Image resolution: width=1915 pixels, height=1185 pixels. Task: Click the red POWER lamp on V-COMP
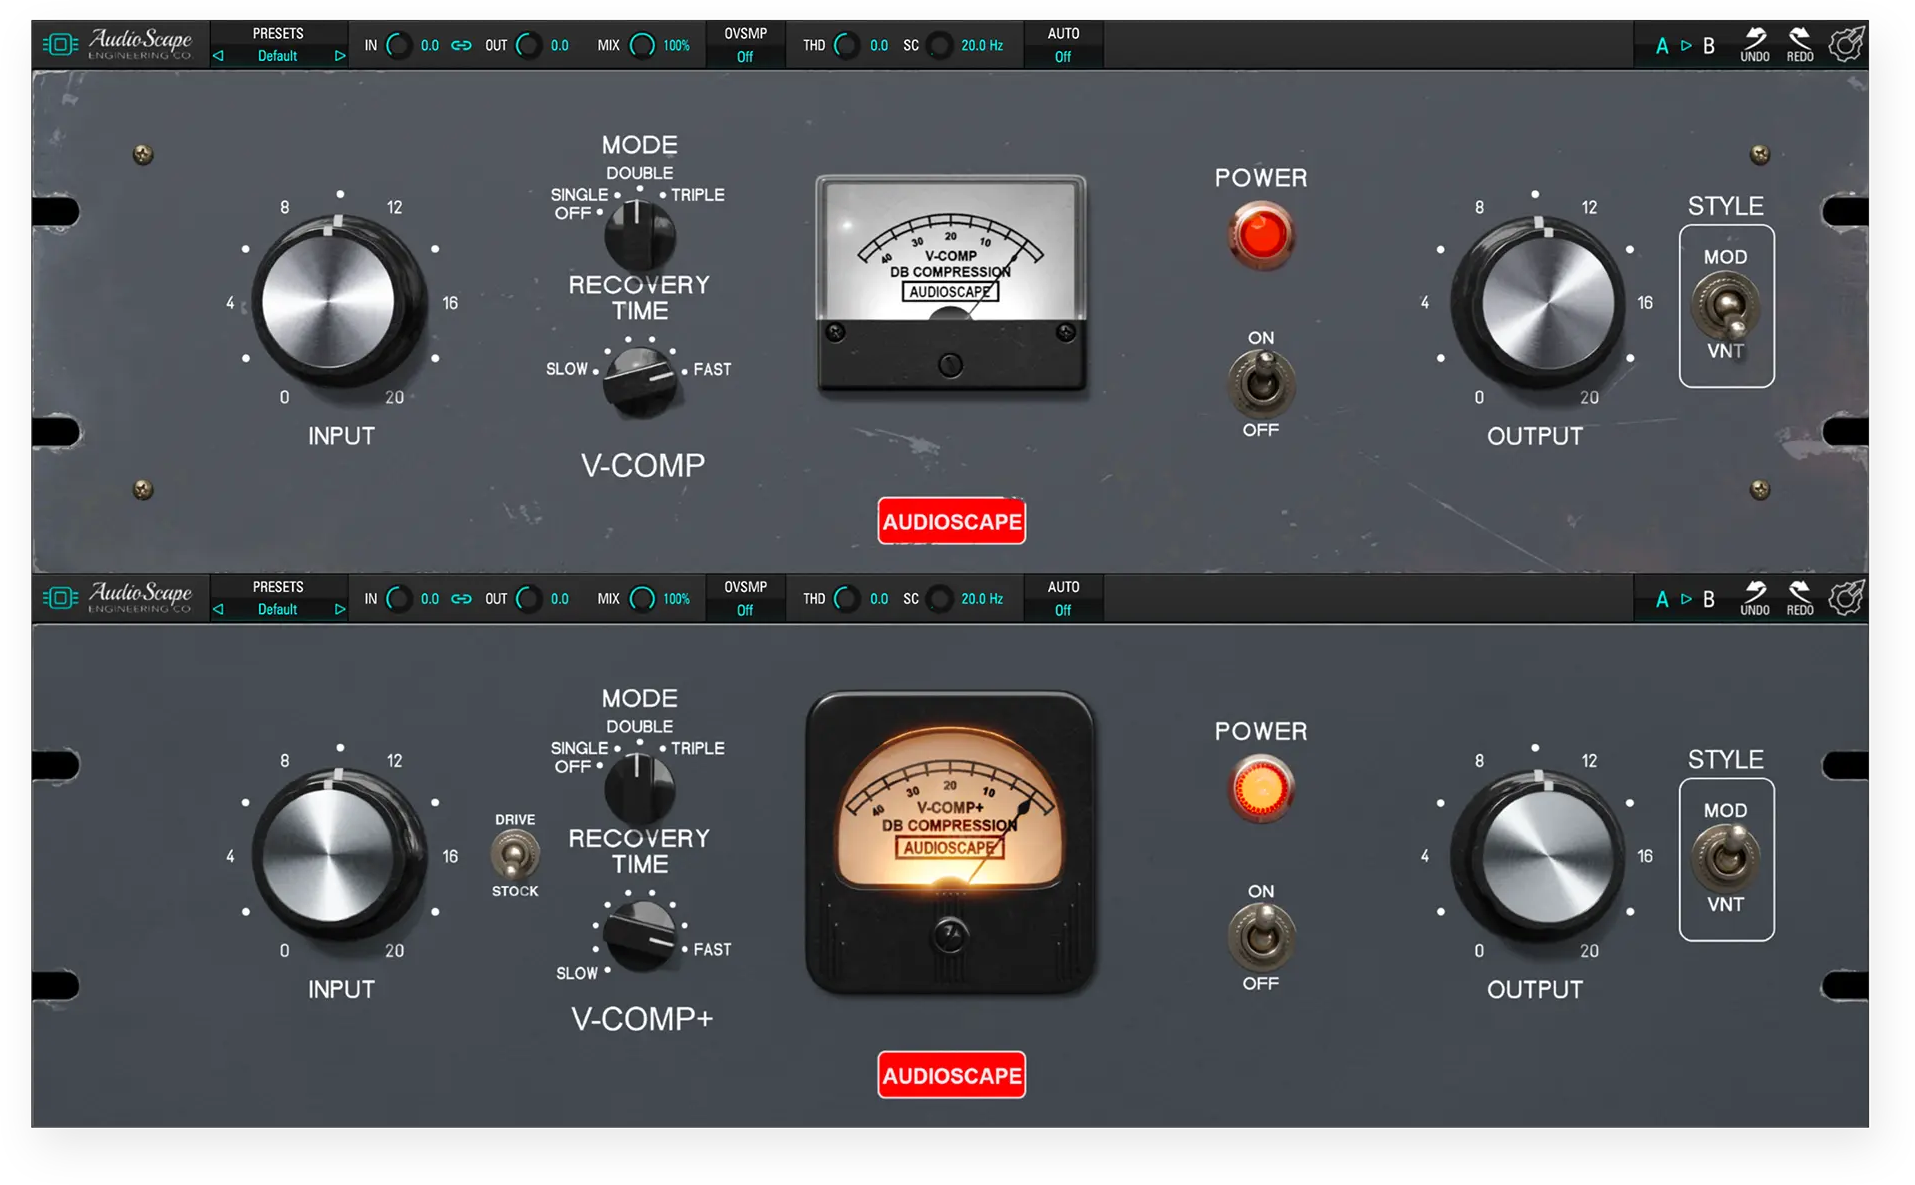1261,235
